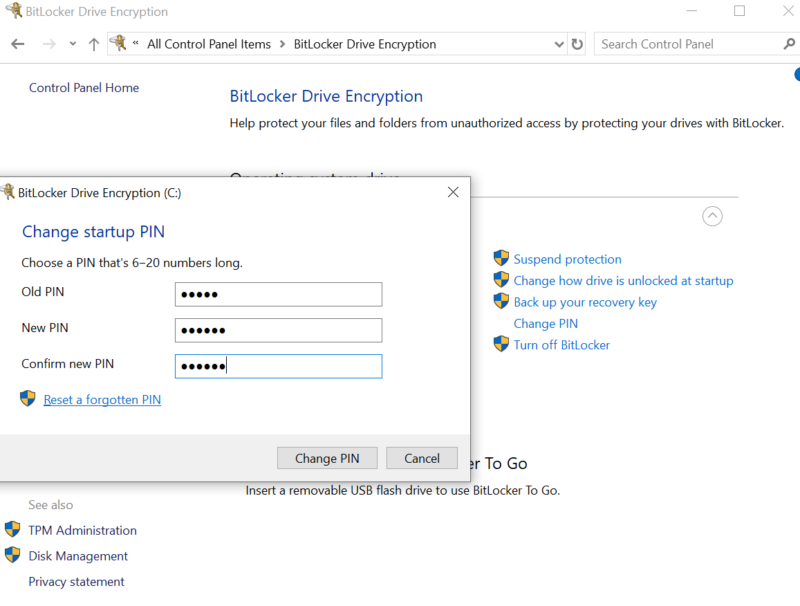Click the search magnifier icon
800x606 pixels.
tap(789, 44)
